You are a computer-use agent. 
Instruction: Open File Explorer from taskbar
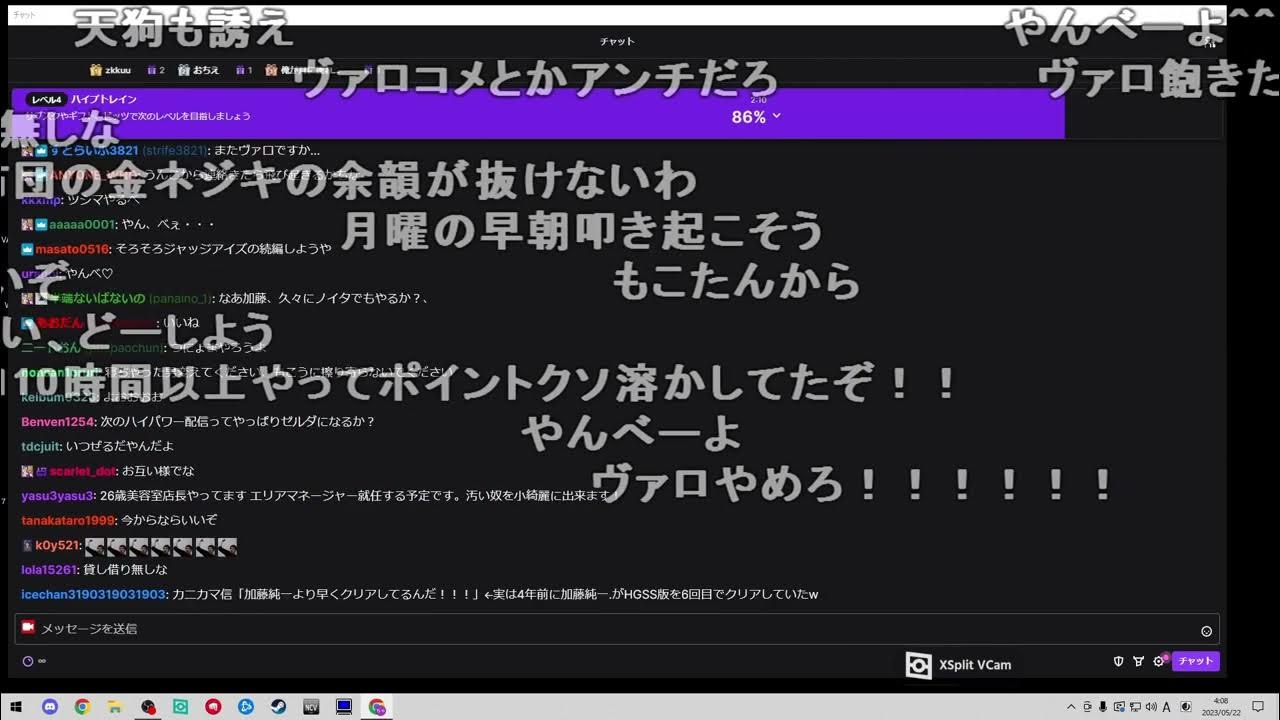pyautogui.click(x=115, y=707)
